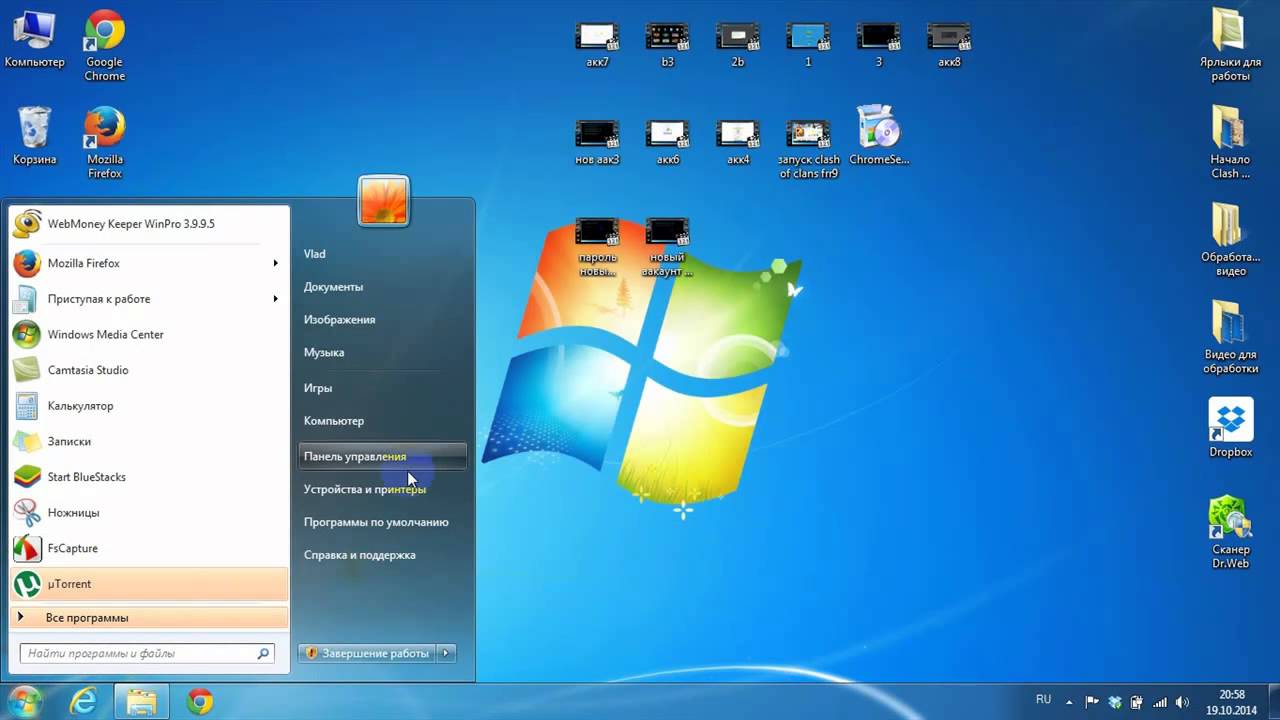The height and width of the screenshot is (720, 1280).
Task: Open Google Chrome from taskbar
Action: click(200, 703)
